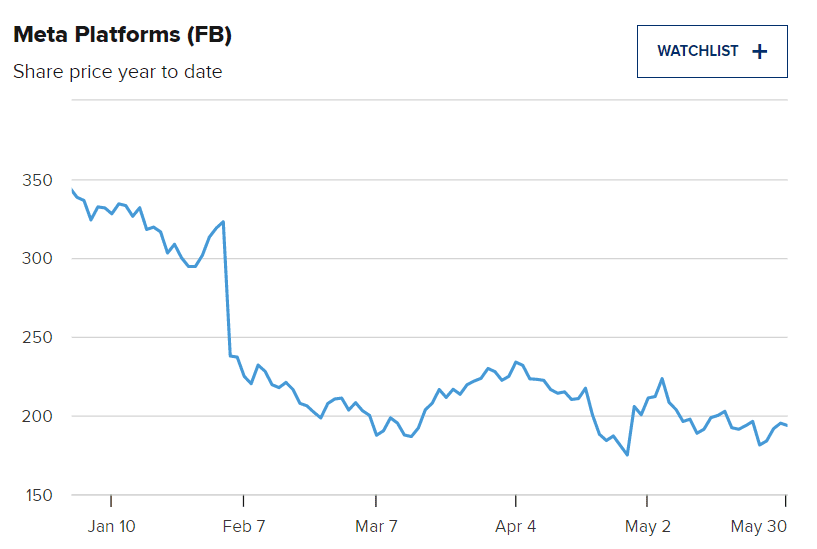Click the Apr 4 axis label

tap(516, 526)
